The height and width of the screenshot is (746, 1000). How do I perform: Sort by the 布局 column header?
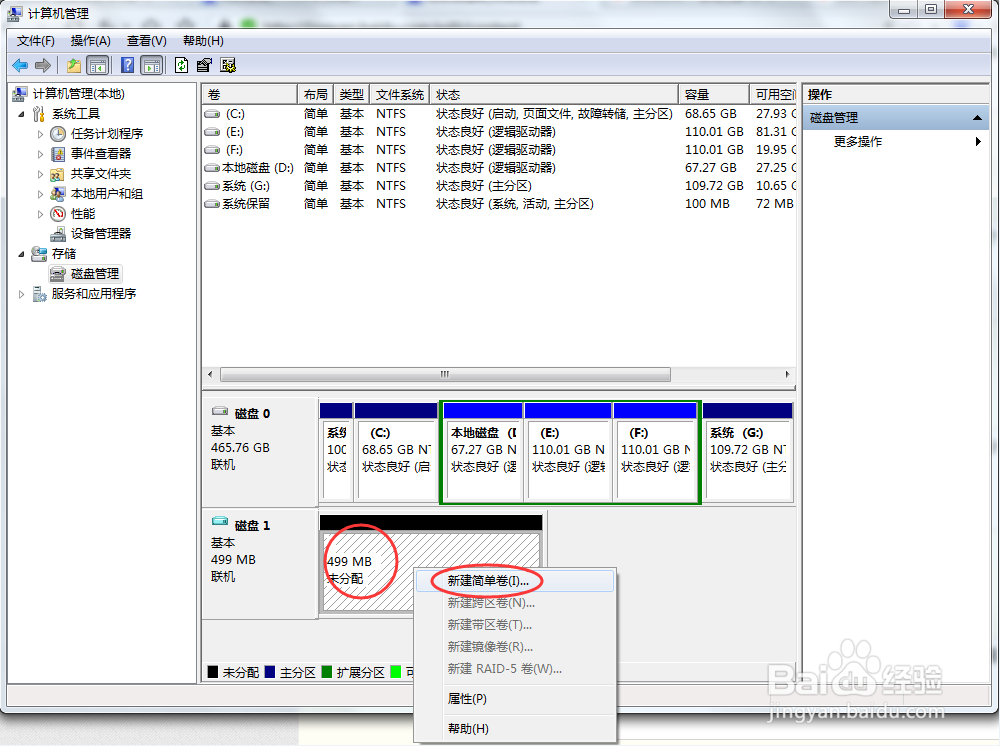(x=316, y=94)
